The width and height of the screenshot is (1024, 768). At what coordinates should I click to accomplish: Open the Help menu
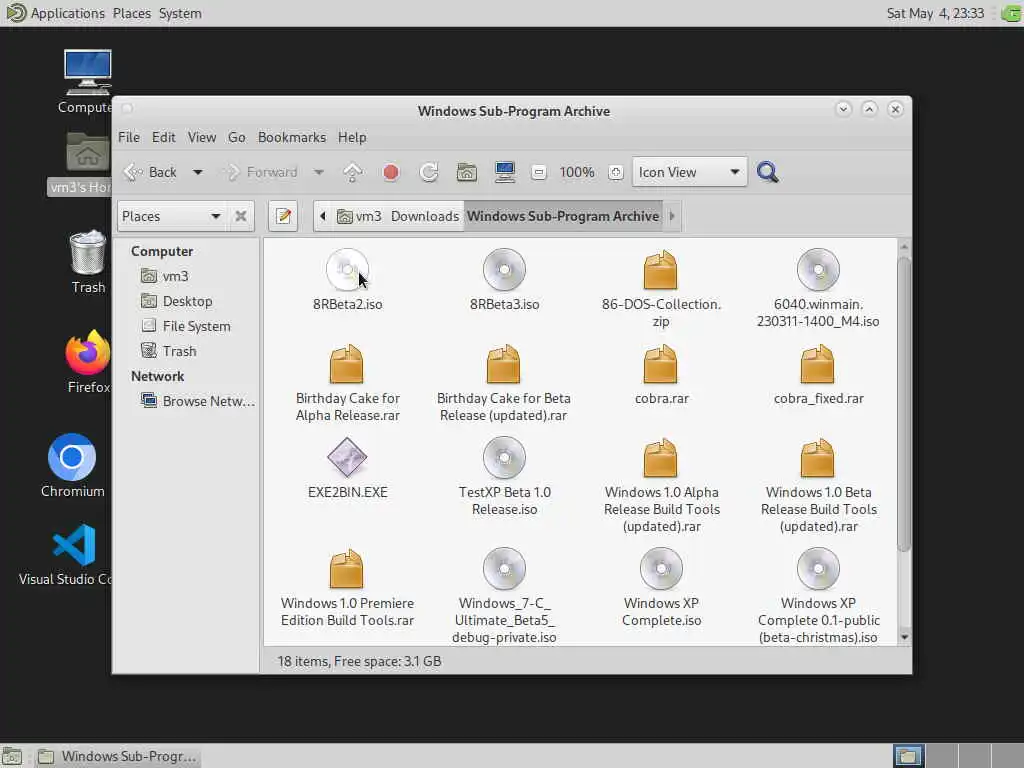352,137
